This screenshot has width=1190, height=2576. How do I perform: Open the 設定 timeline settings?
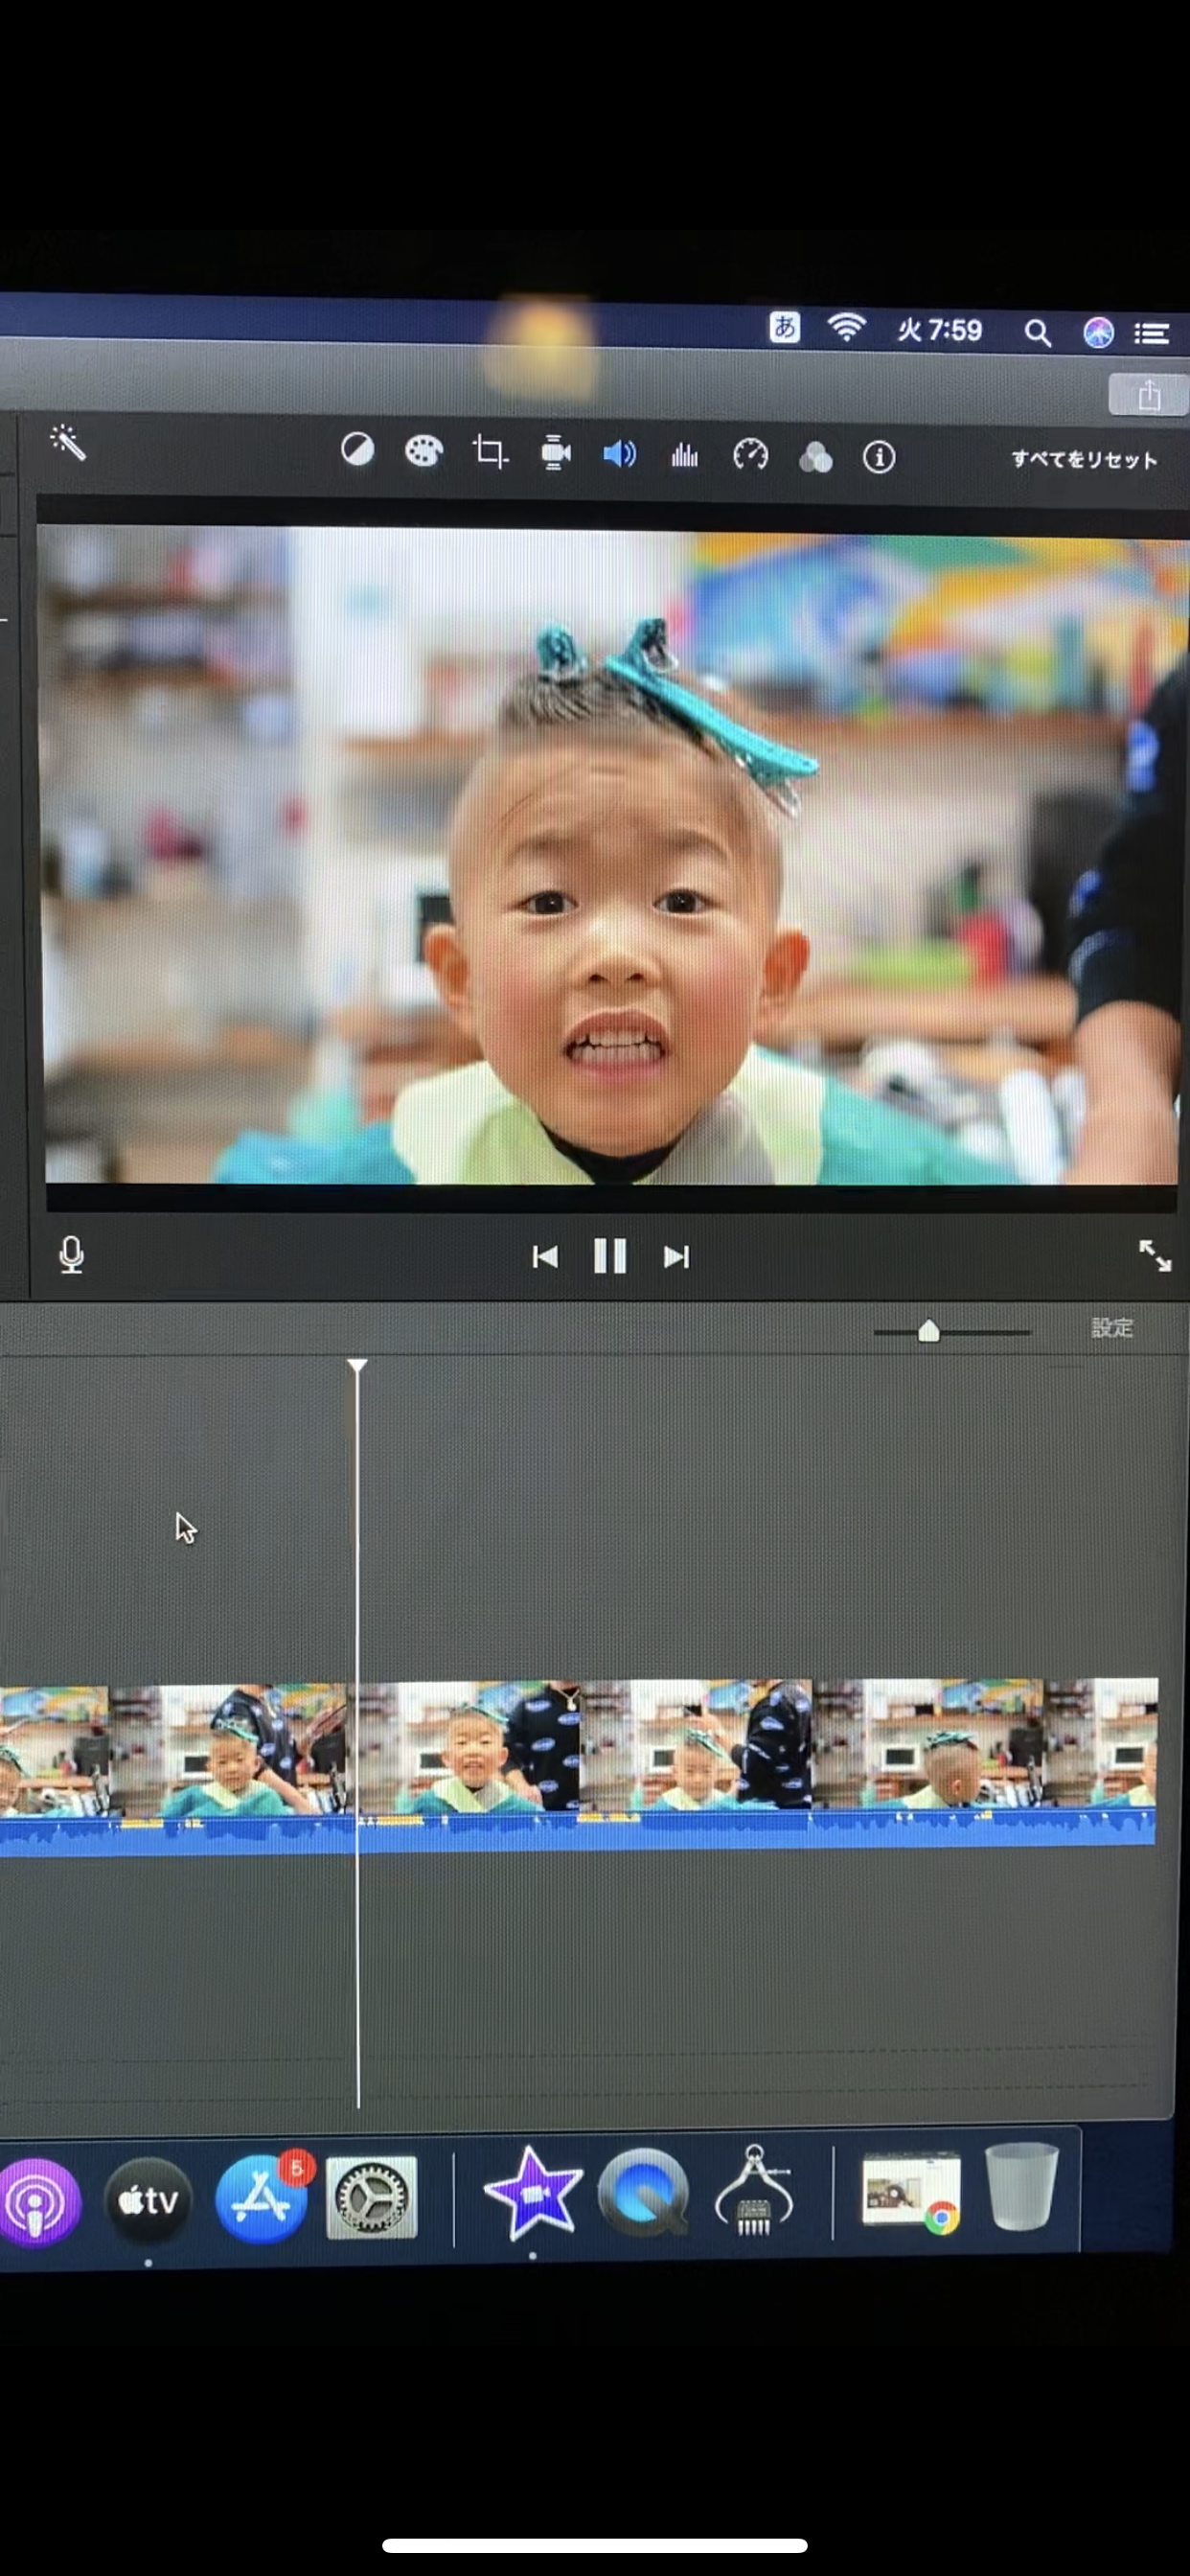[x=1112, y=1328]
